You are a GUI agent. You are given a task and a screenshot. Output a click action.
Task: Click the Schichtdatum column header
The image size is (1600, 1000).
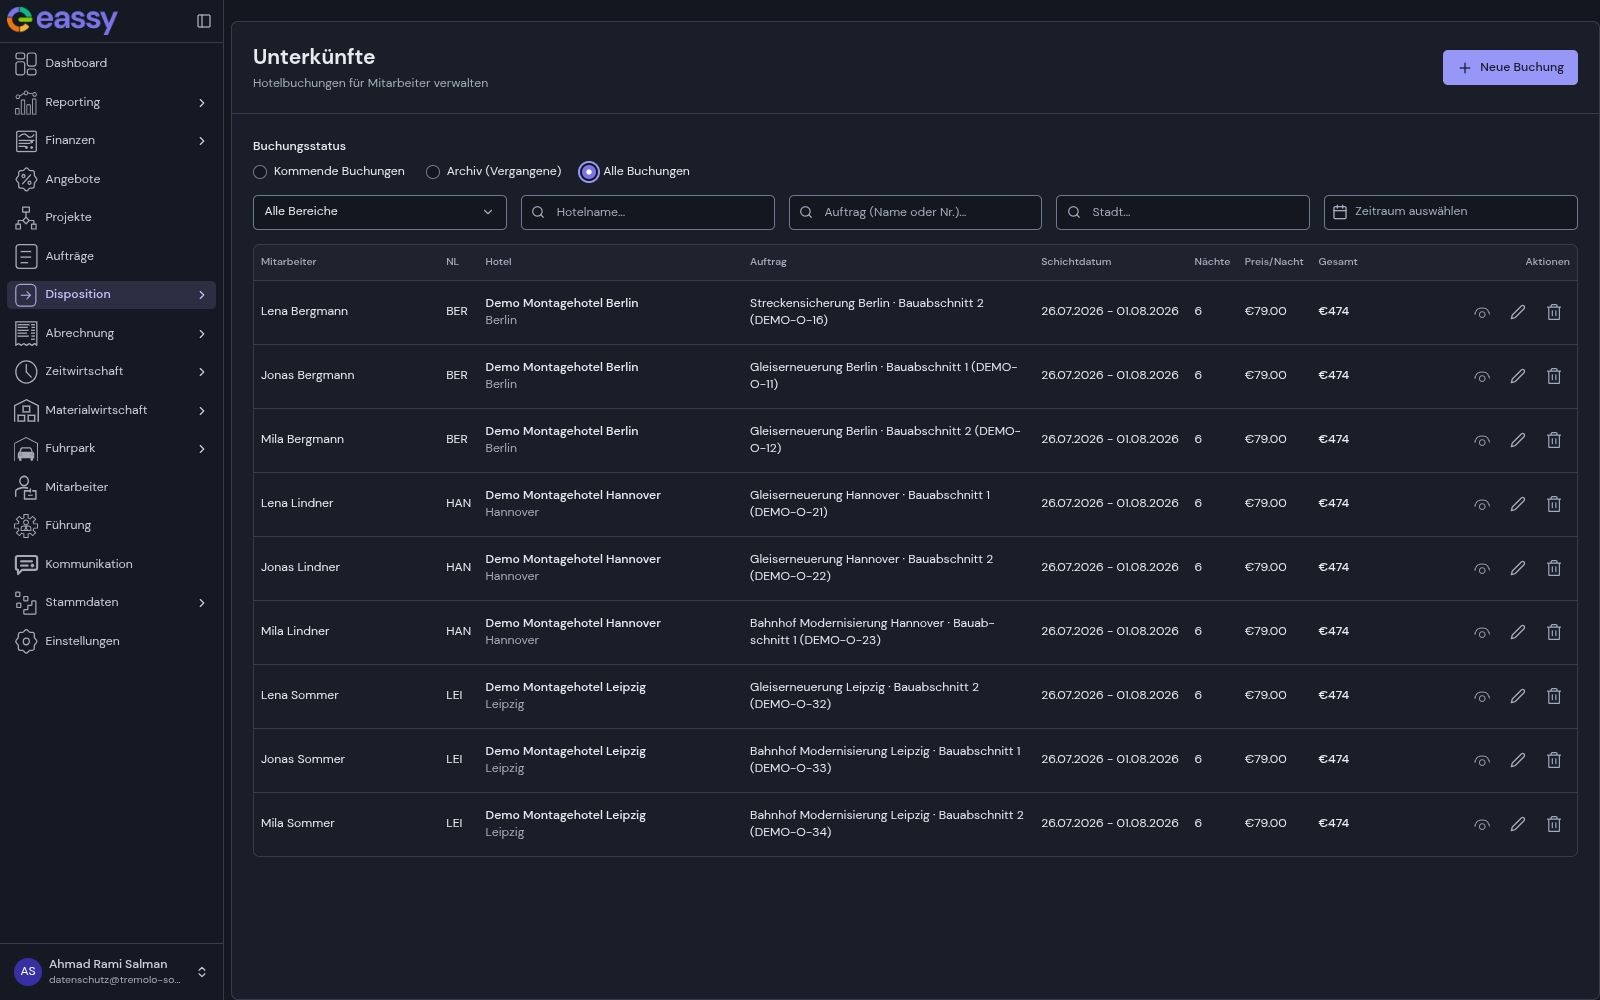tap(1076, 262)
